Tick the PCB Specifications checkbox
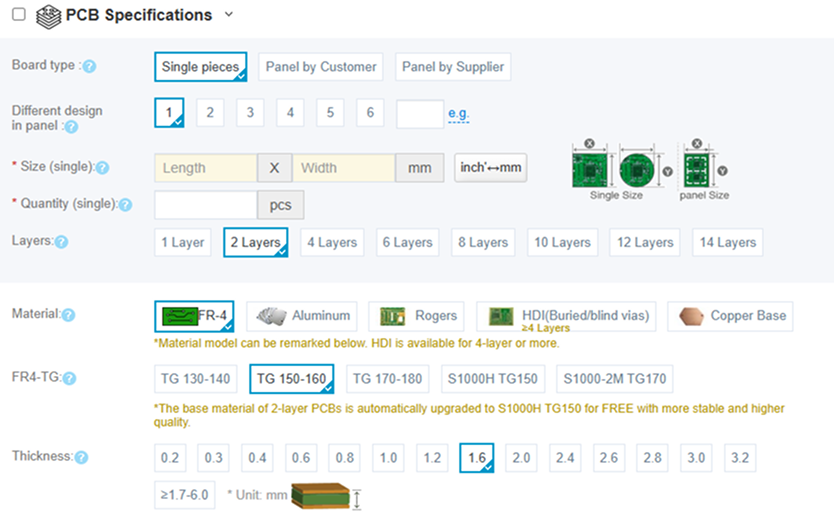The image size is (834, 516). click(19, 15)
